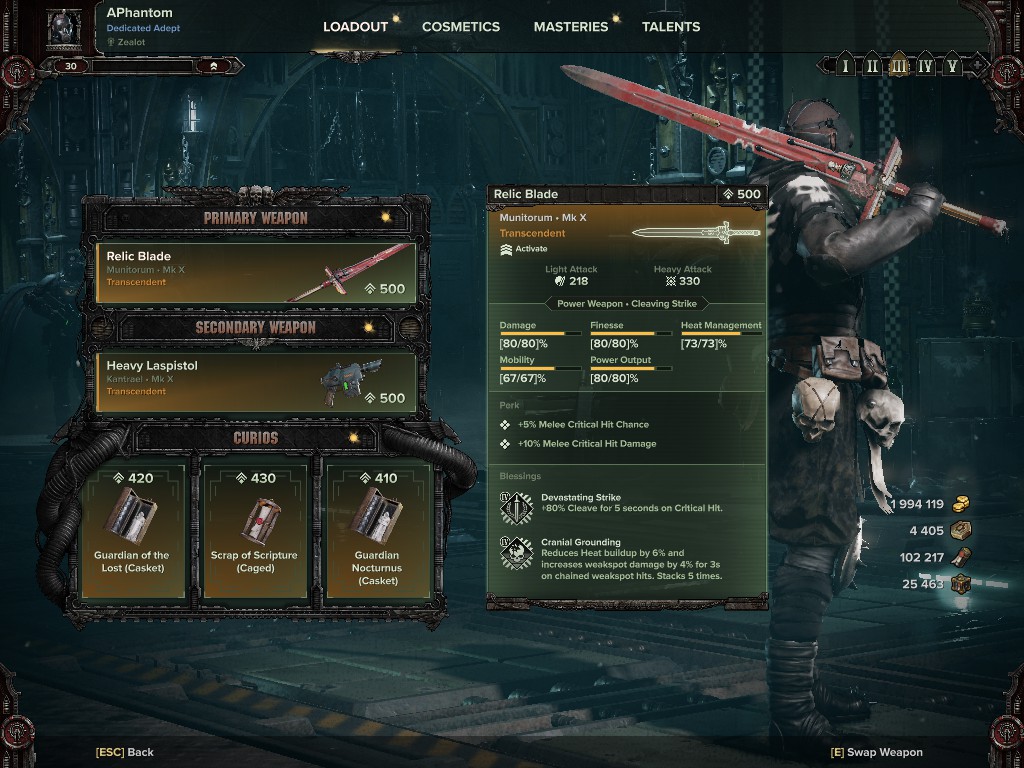Click the Activate special action icon

tap(505, 249)
